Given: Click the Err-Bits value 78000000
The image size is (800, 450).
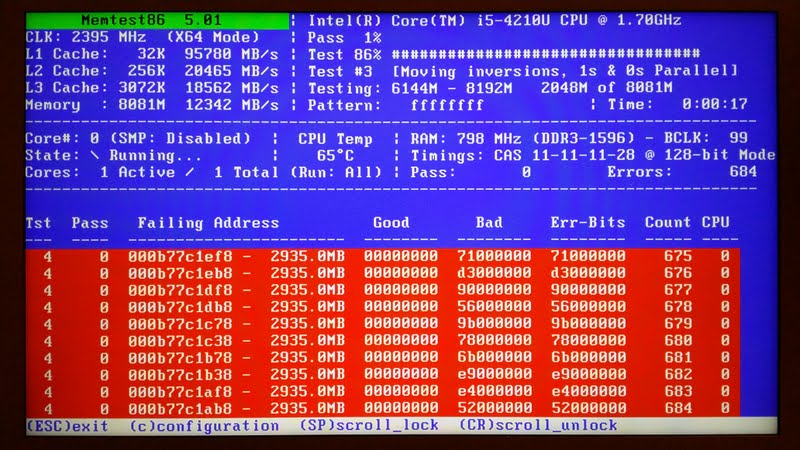Looking at the screenshot, I should click(x=588, y=340).
